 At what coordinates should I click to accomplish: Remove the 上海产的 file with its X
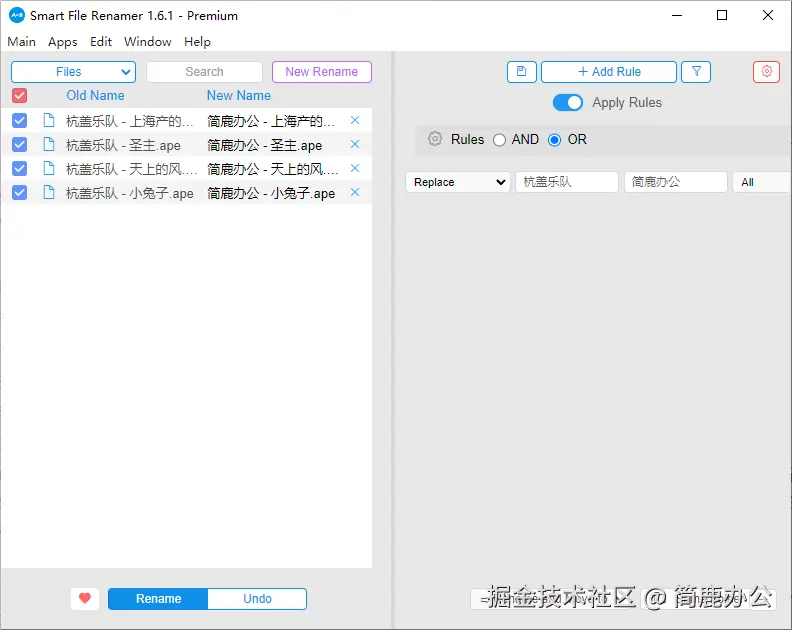(x=355, y=120)
